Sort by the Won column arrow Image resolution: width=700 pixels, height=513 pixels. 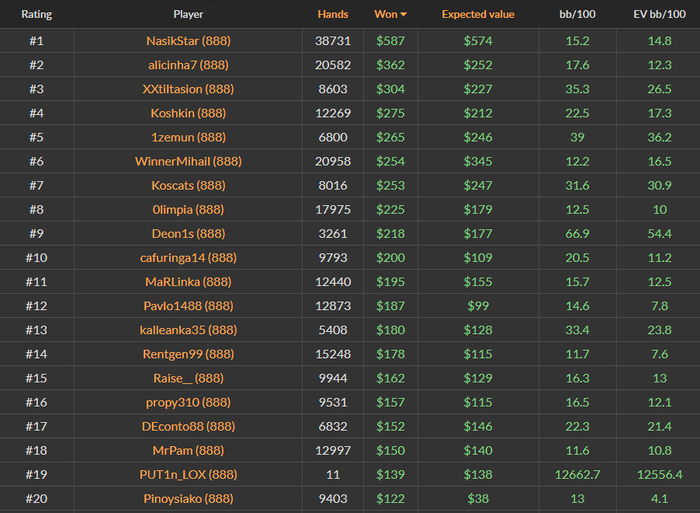[x=404, y=15]
